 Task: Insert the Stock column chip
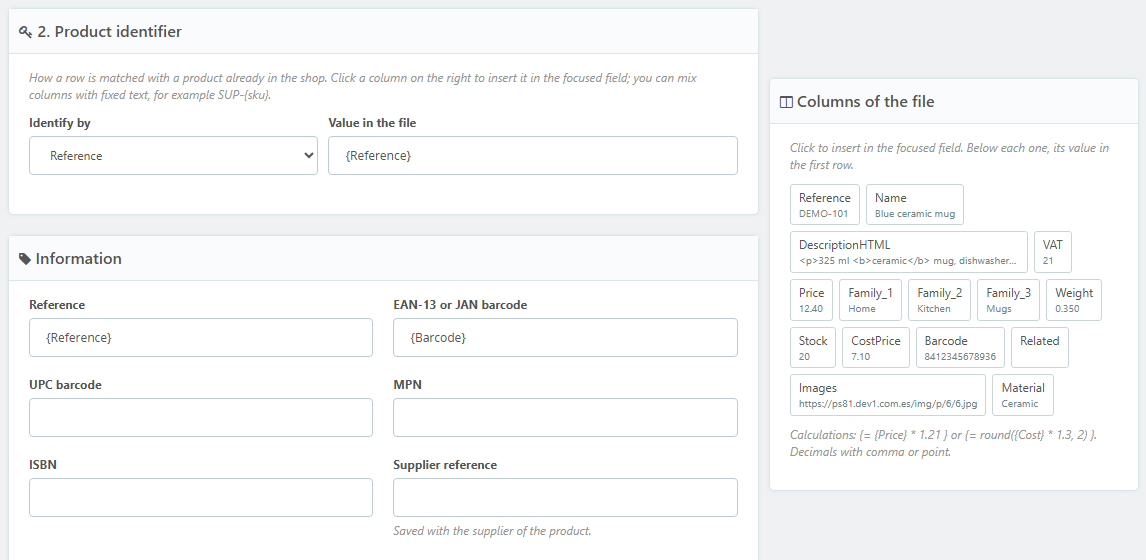813,347
